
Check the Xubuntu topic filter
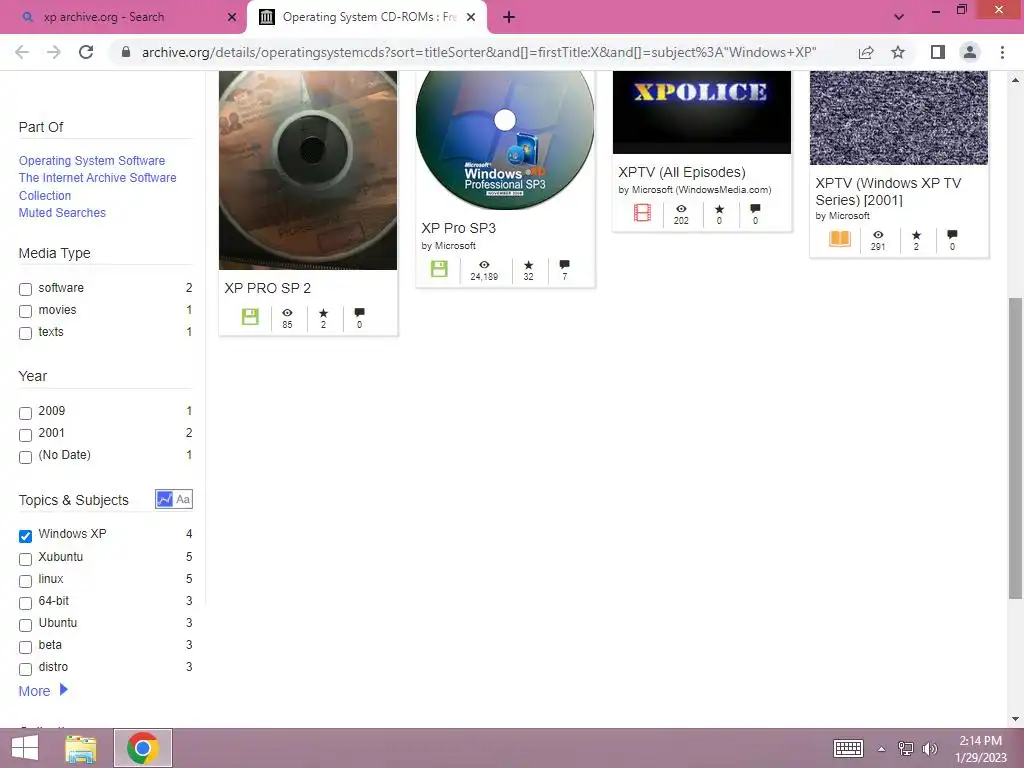click(25, 559)
